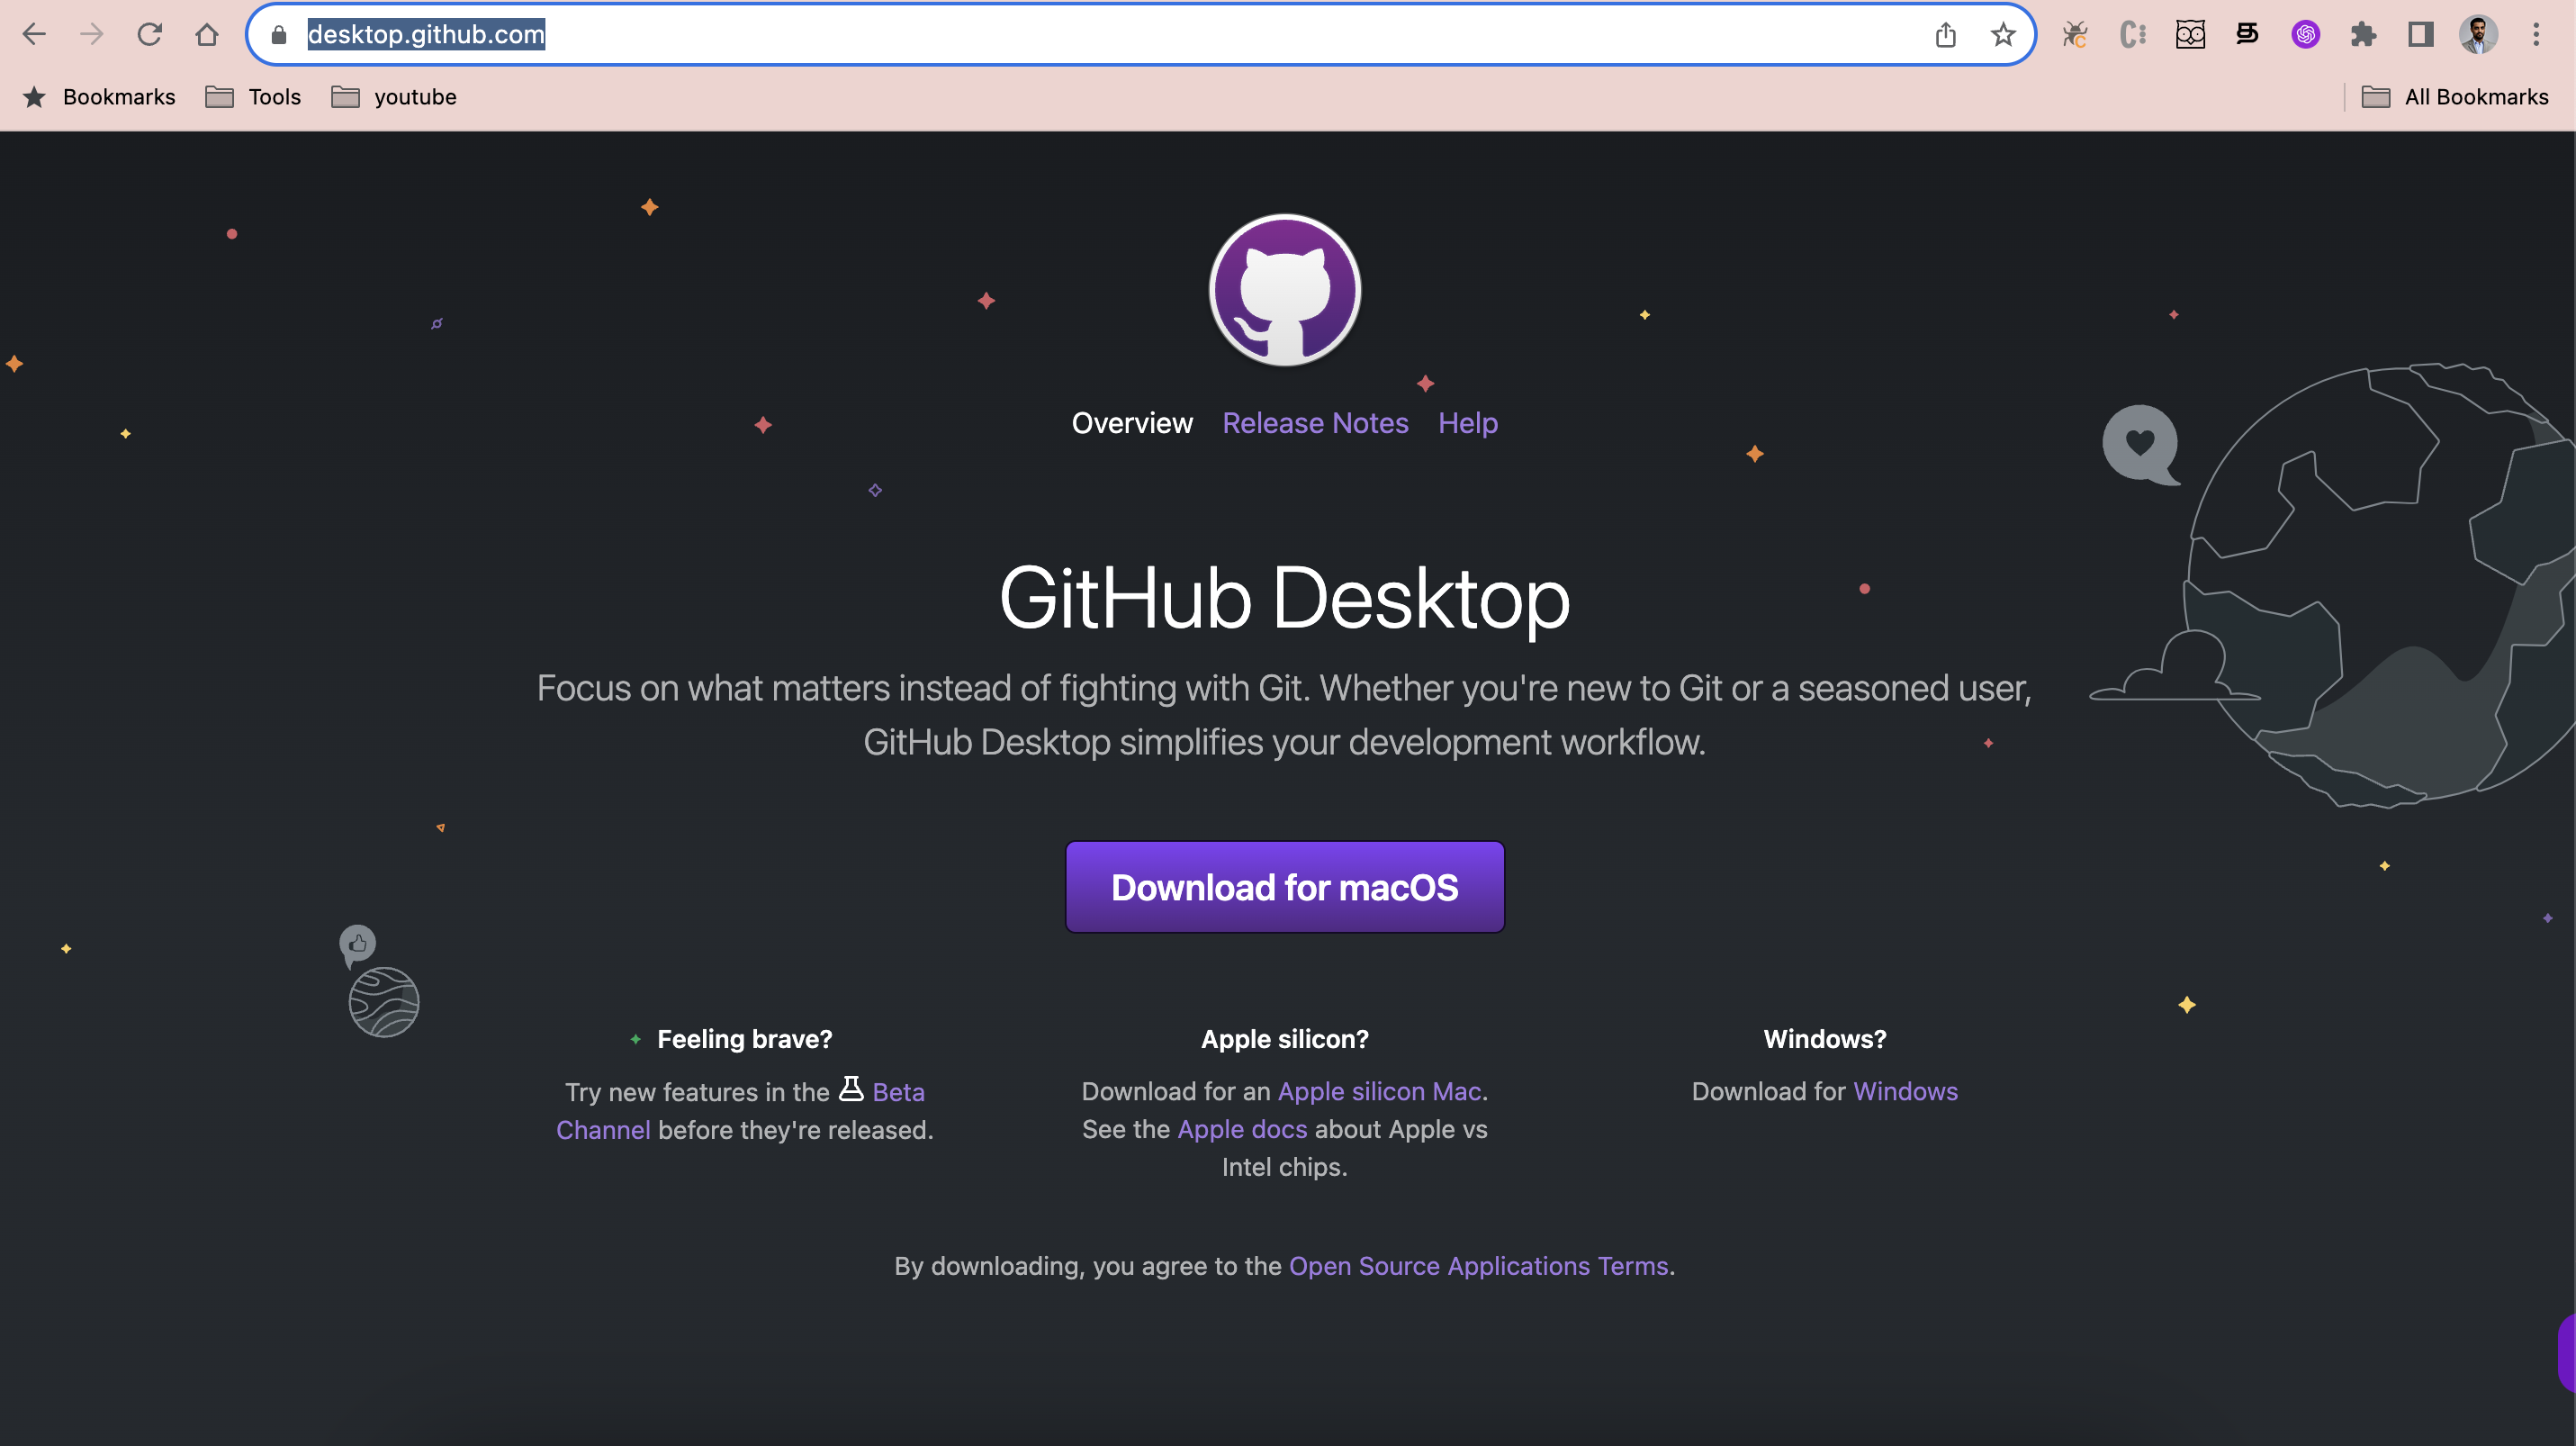Click the 'Apple silicon?' heading
This screenshot has width=2576, height=1446.
(1285, 1039)
